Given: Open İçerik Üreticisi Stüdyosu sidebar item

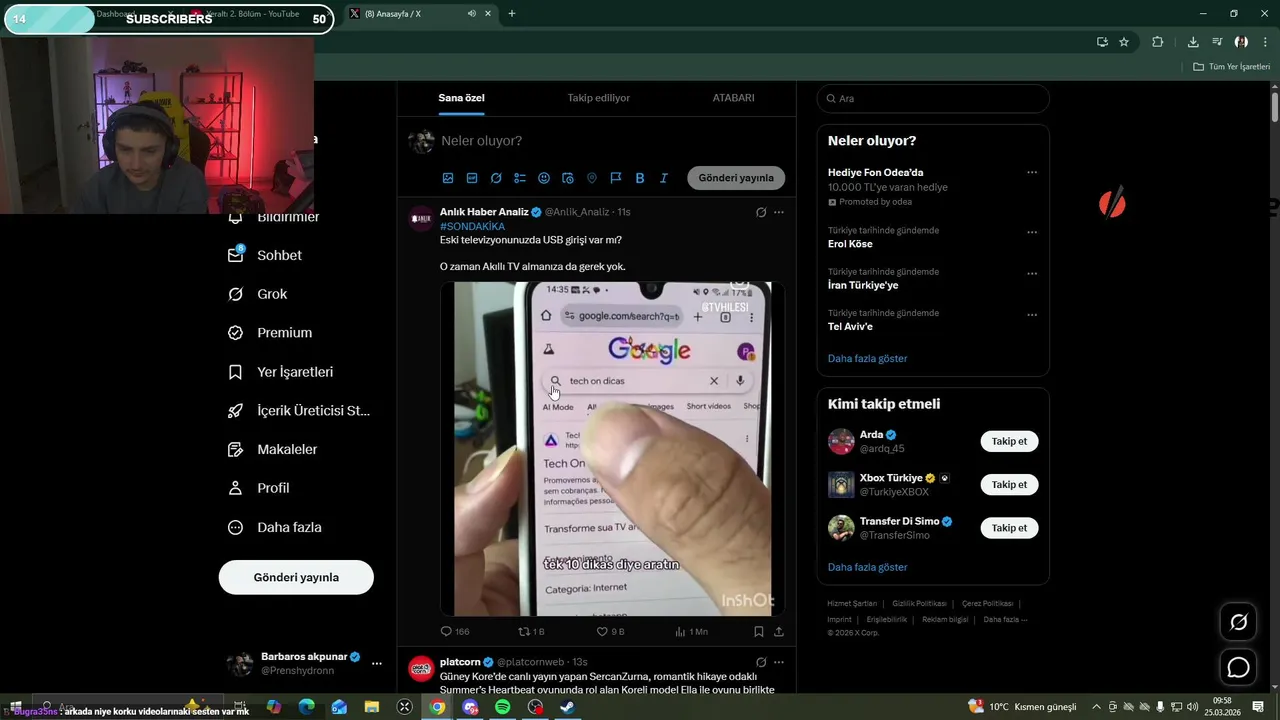Looking at the screenshot, I should 299,411.
